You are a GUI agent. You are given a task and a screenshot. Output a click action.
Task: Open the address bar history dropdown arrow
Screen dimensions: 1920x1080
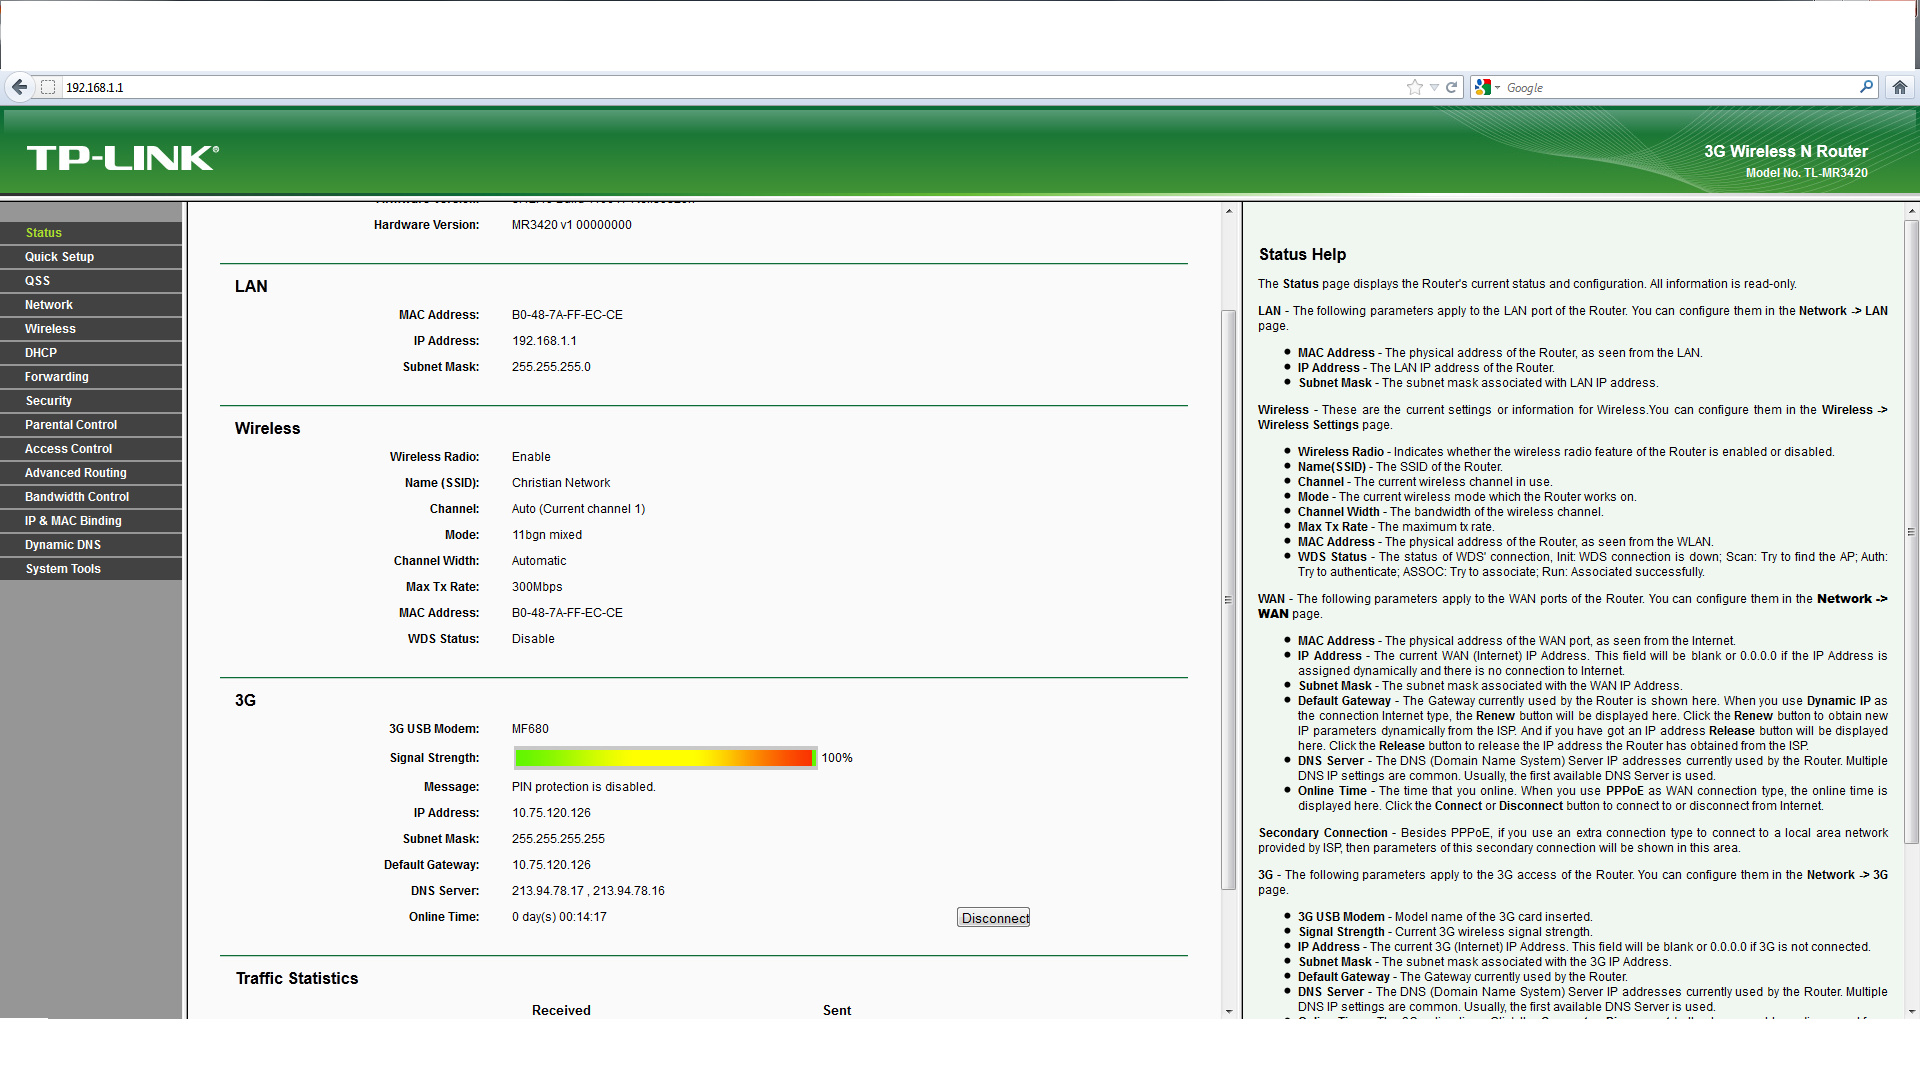1434,87
